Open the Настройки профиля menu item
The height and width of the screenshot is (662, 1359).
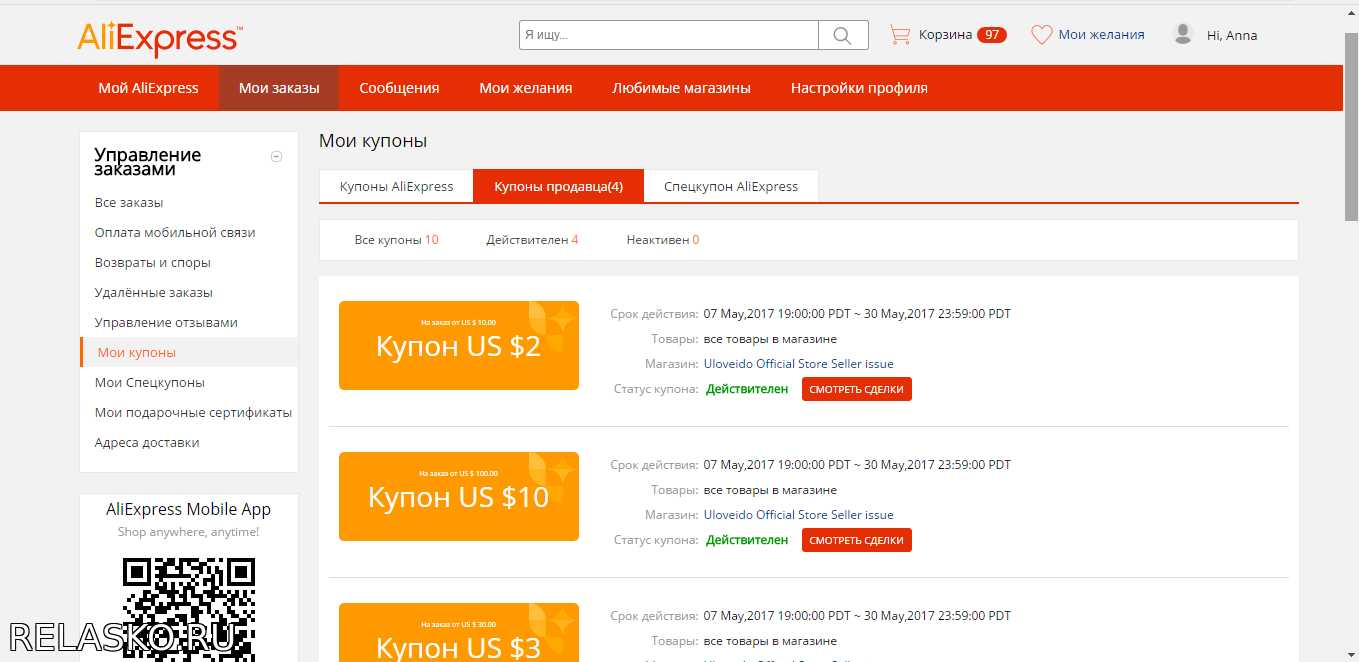coord(859,88)
